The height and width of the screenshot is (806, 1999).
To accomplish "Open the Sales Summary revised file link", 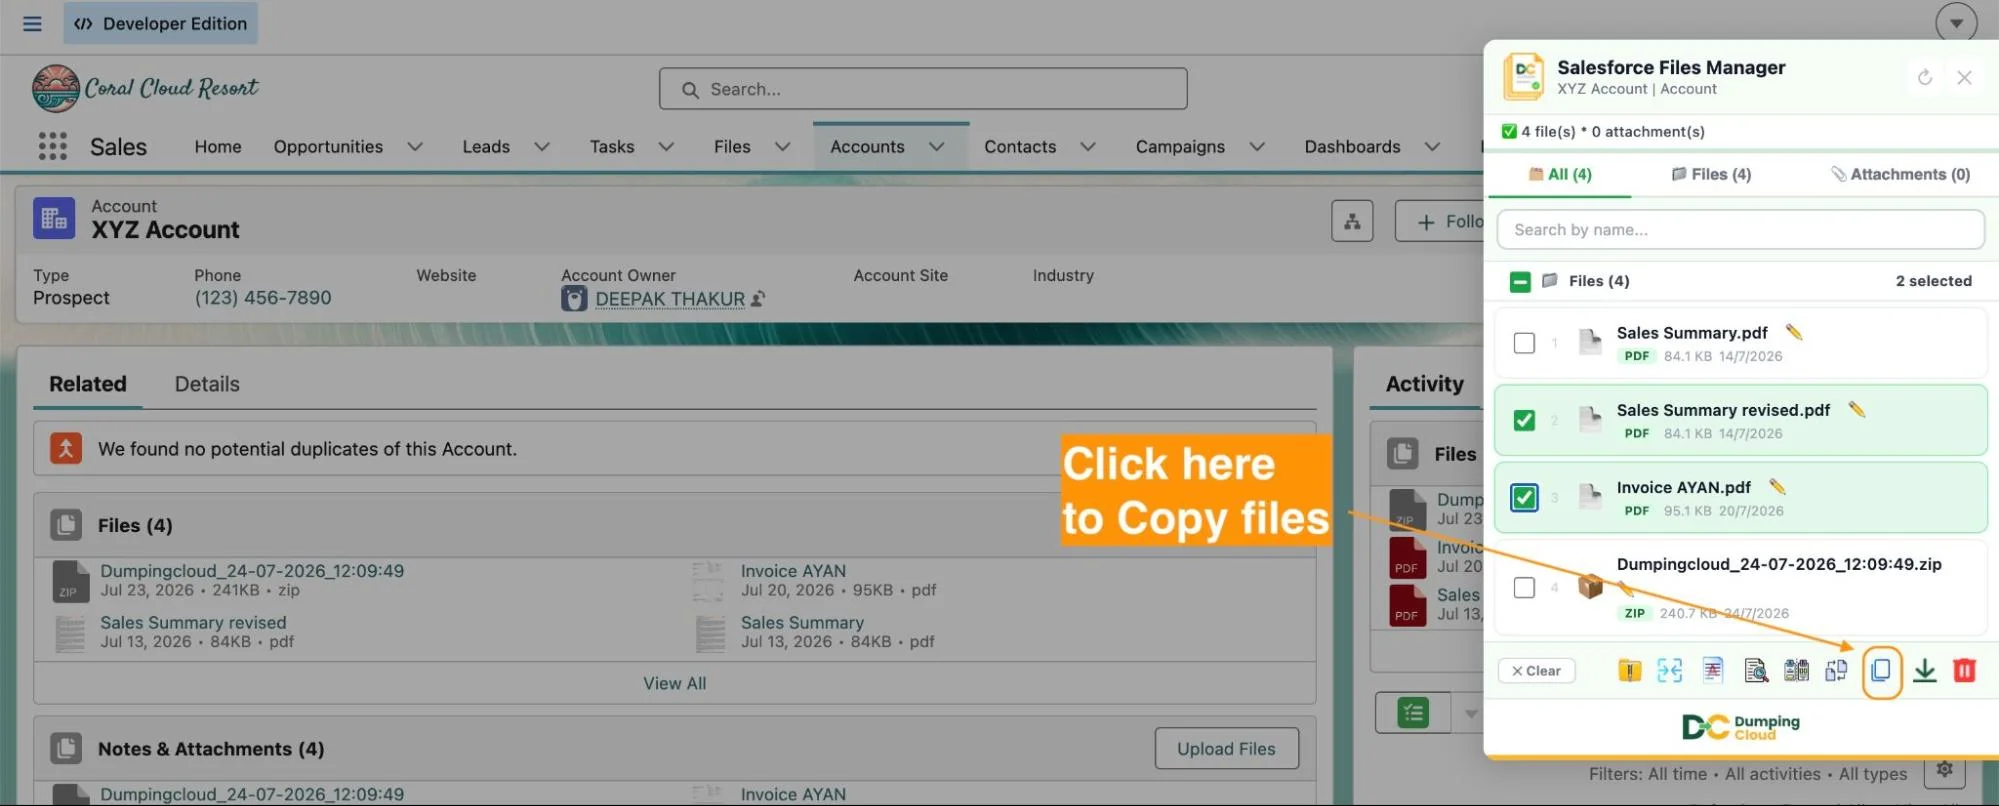I will (x=193, y=622).
